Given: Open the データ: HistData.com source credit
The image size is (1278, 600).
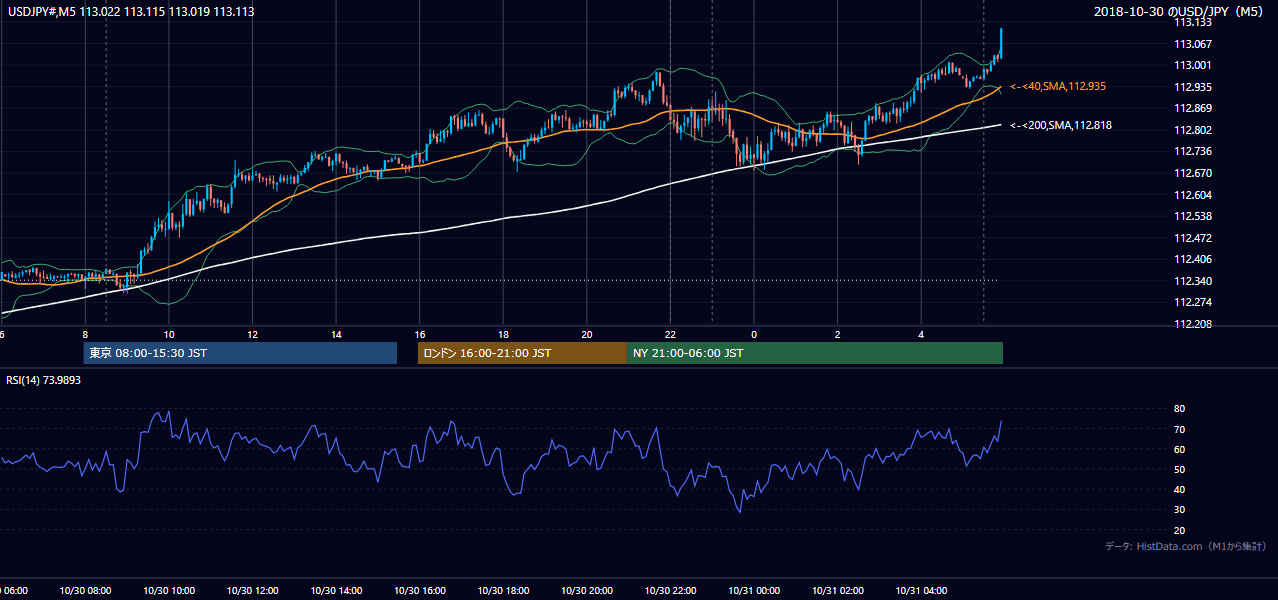Looking at the screenshot, I should point(1186,546).
